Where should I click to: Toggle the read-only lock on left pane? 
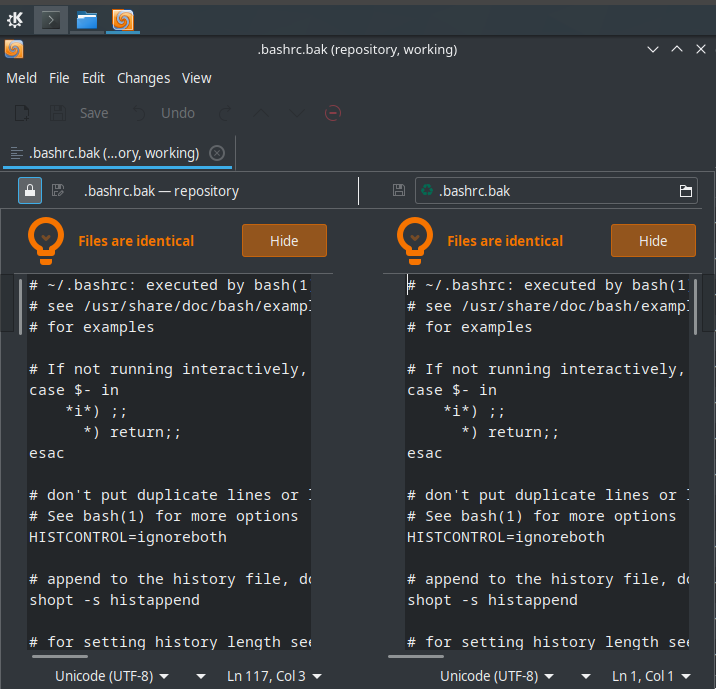[x=30, y=190]
